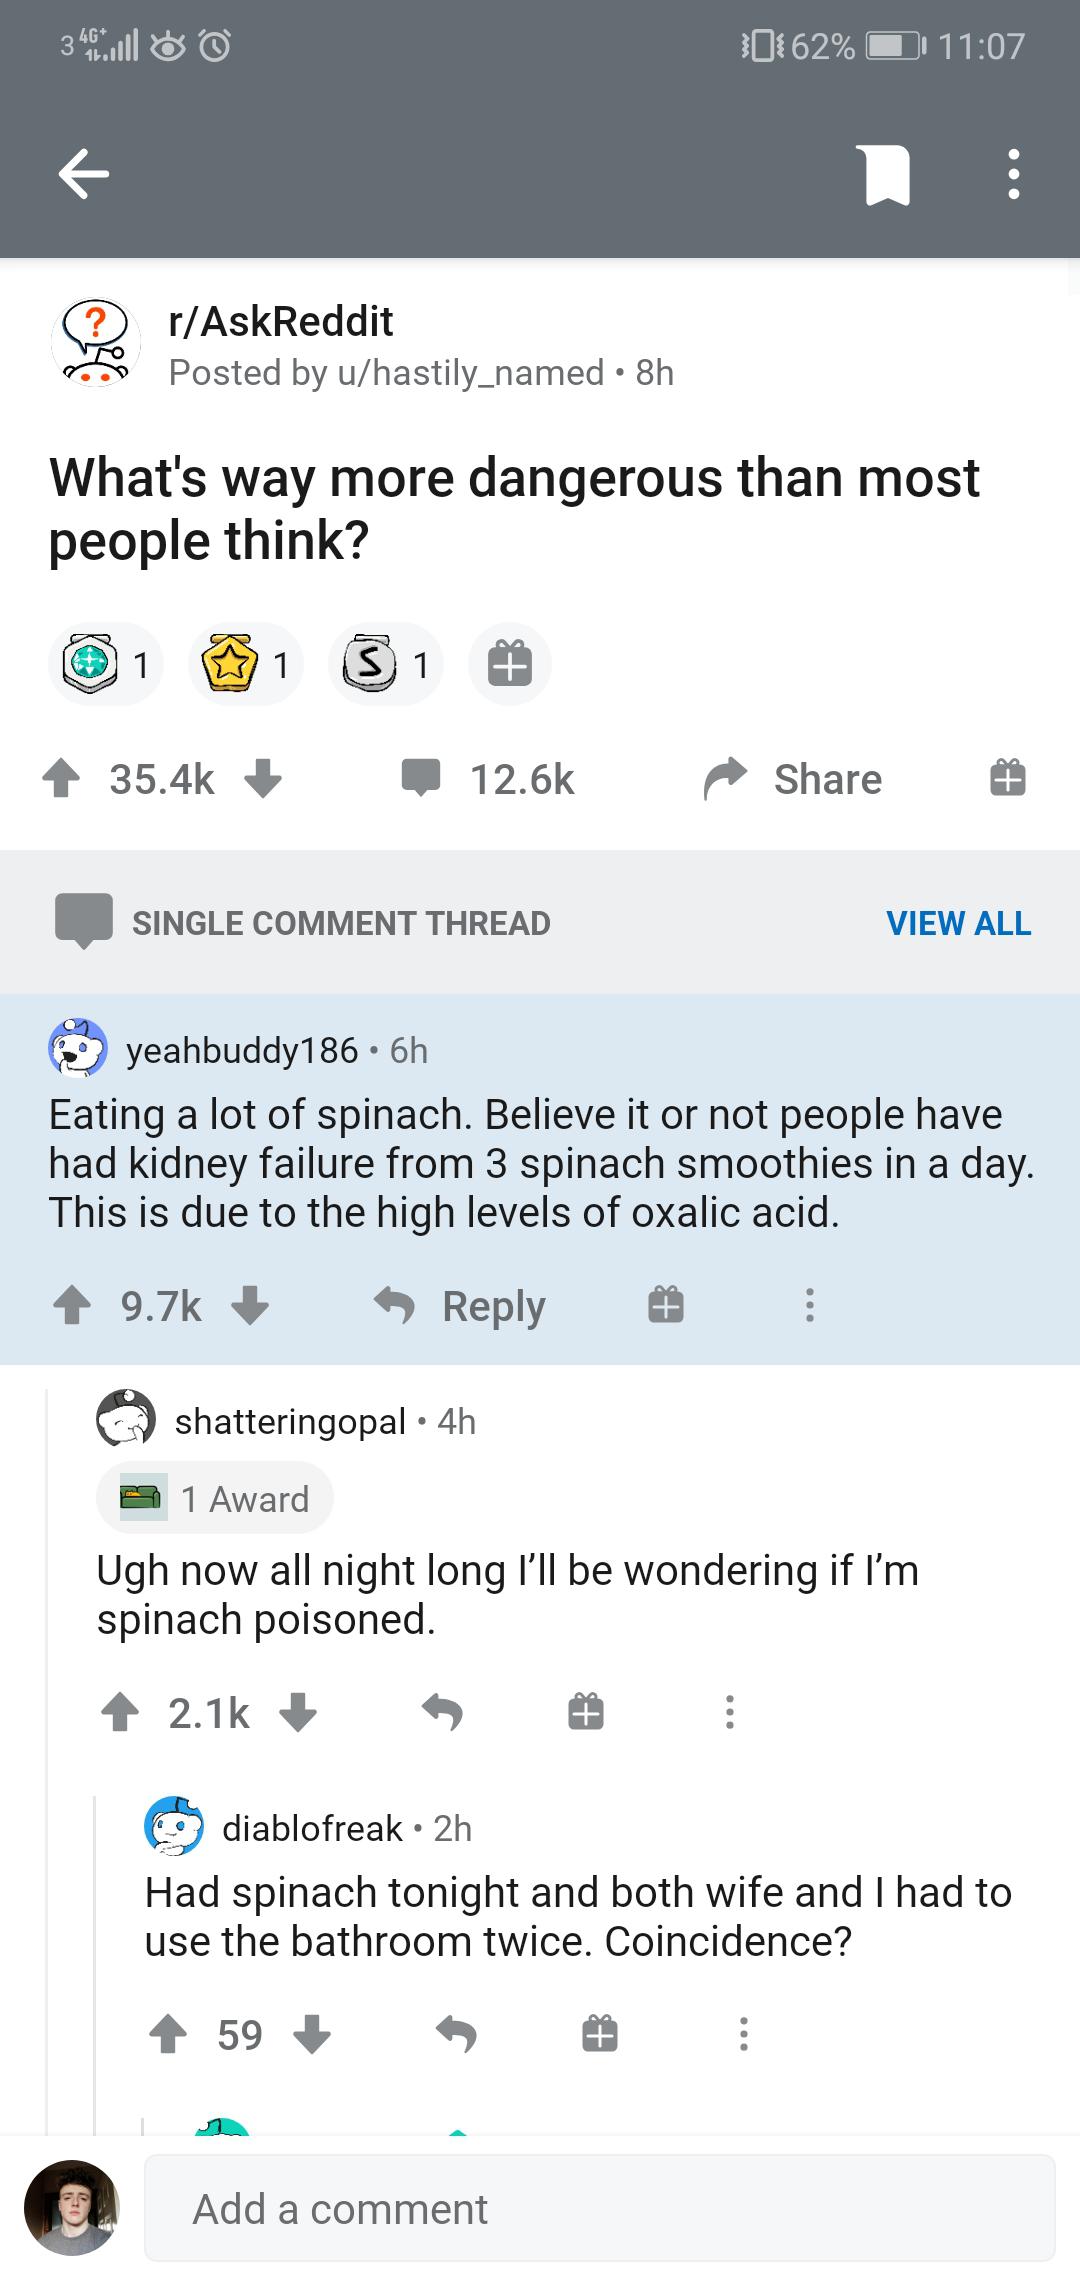Tap the Add a comment field

click(x=599, y=2209)
